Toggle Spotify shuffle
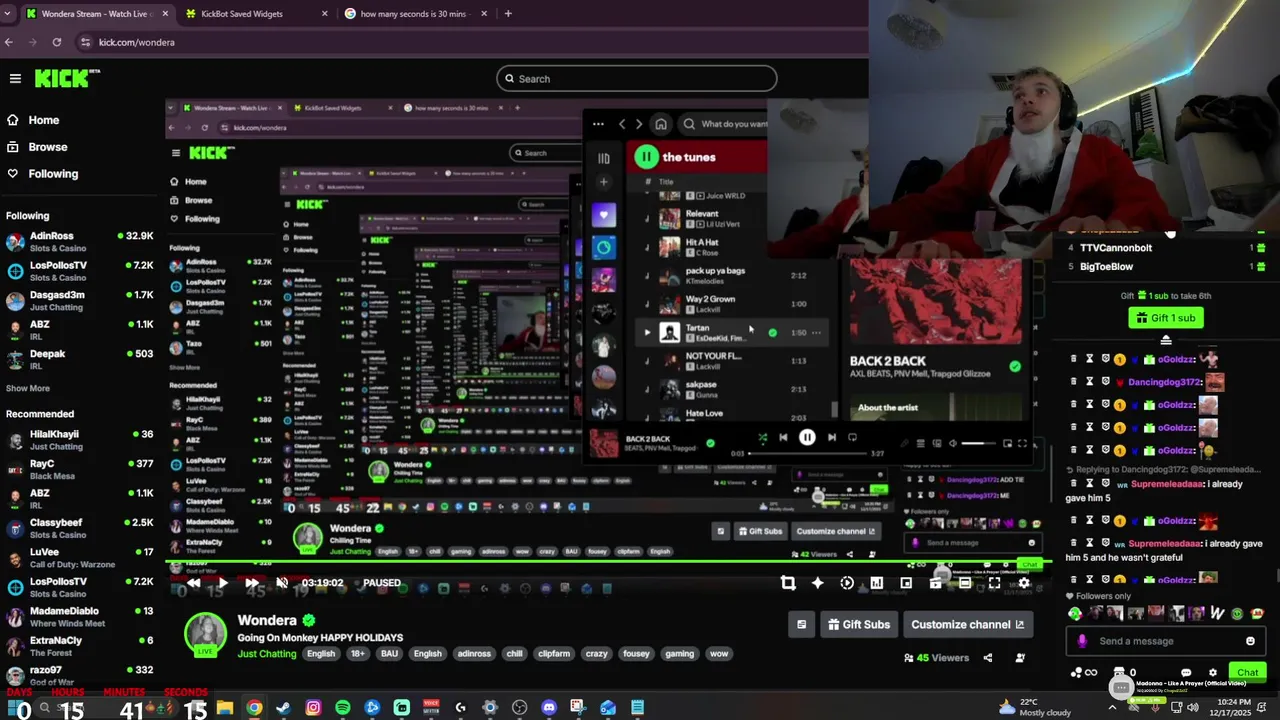This screenshot has width=1280, height=720. [763, 438]
